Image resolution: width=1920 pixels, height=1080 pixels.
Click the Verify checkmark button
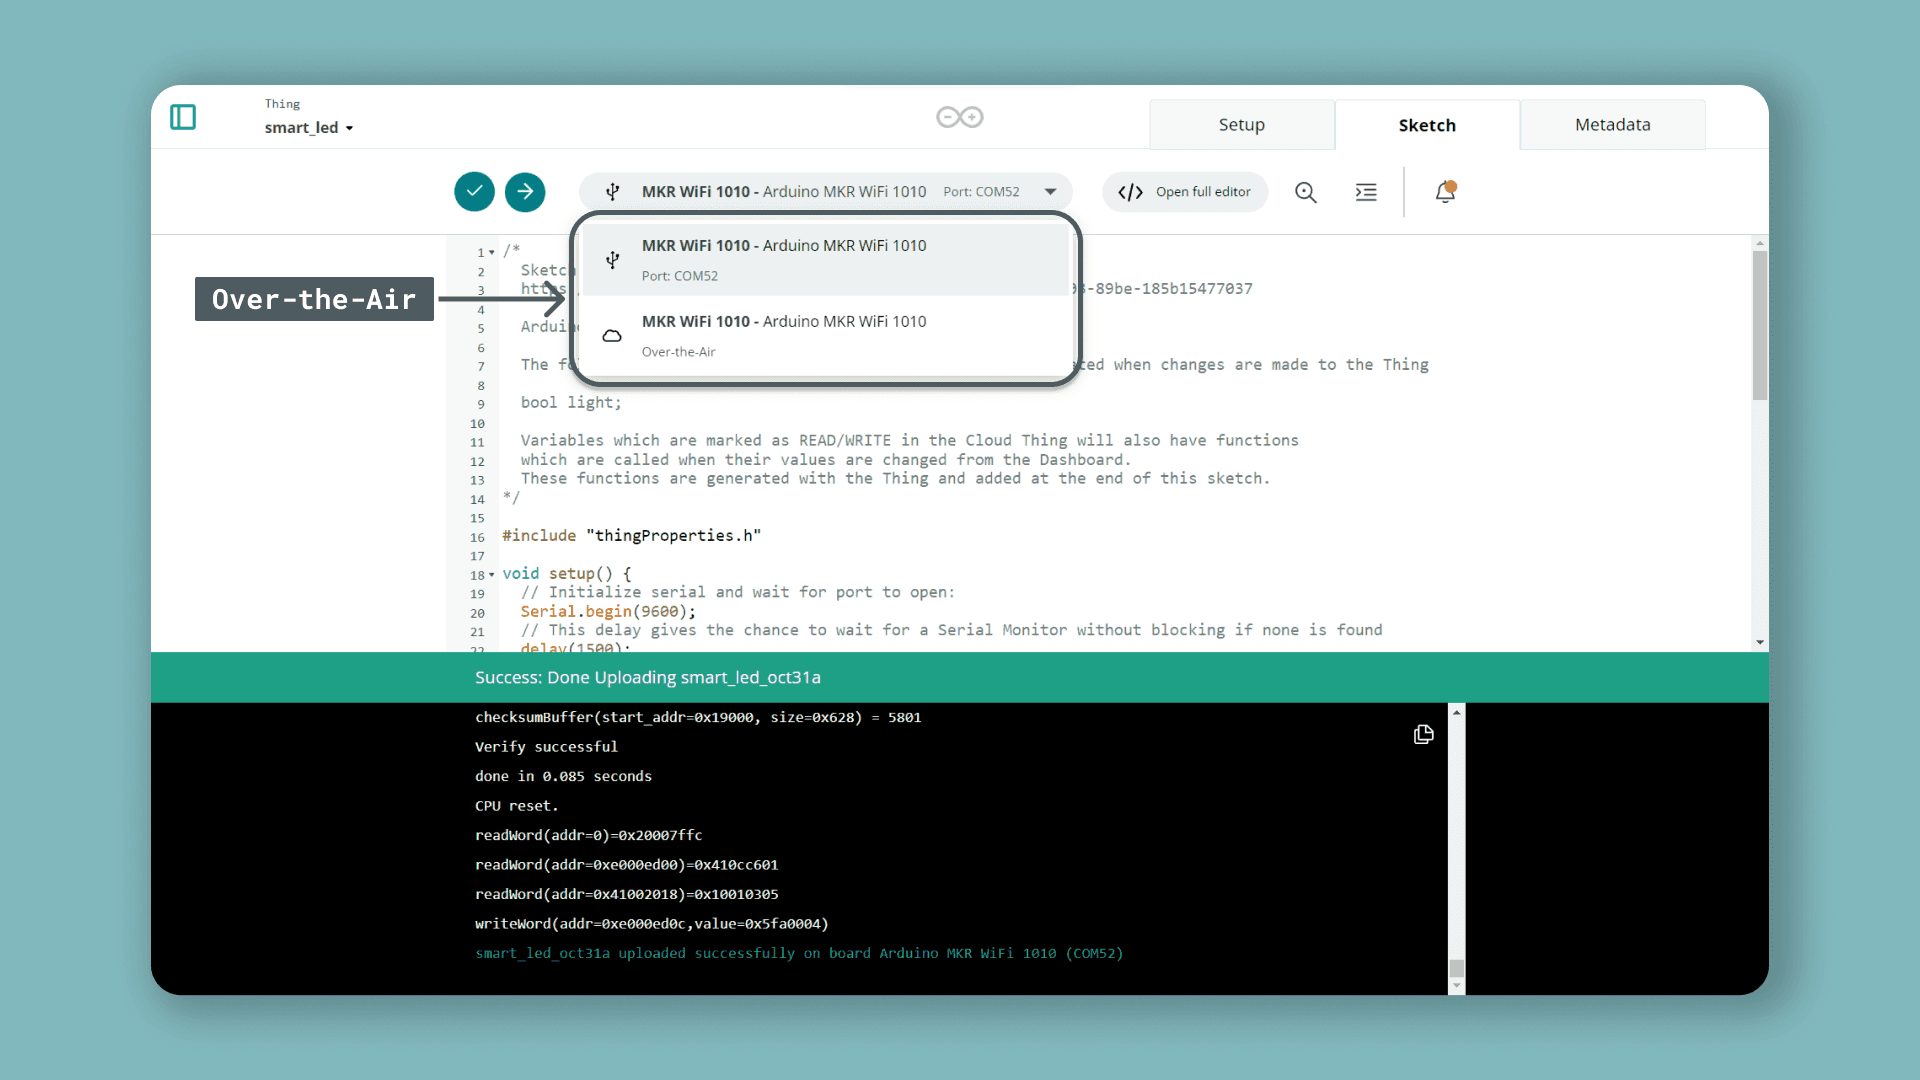pos(474,191)
